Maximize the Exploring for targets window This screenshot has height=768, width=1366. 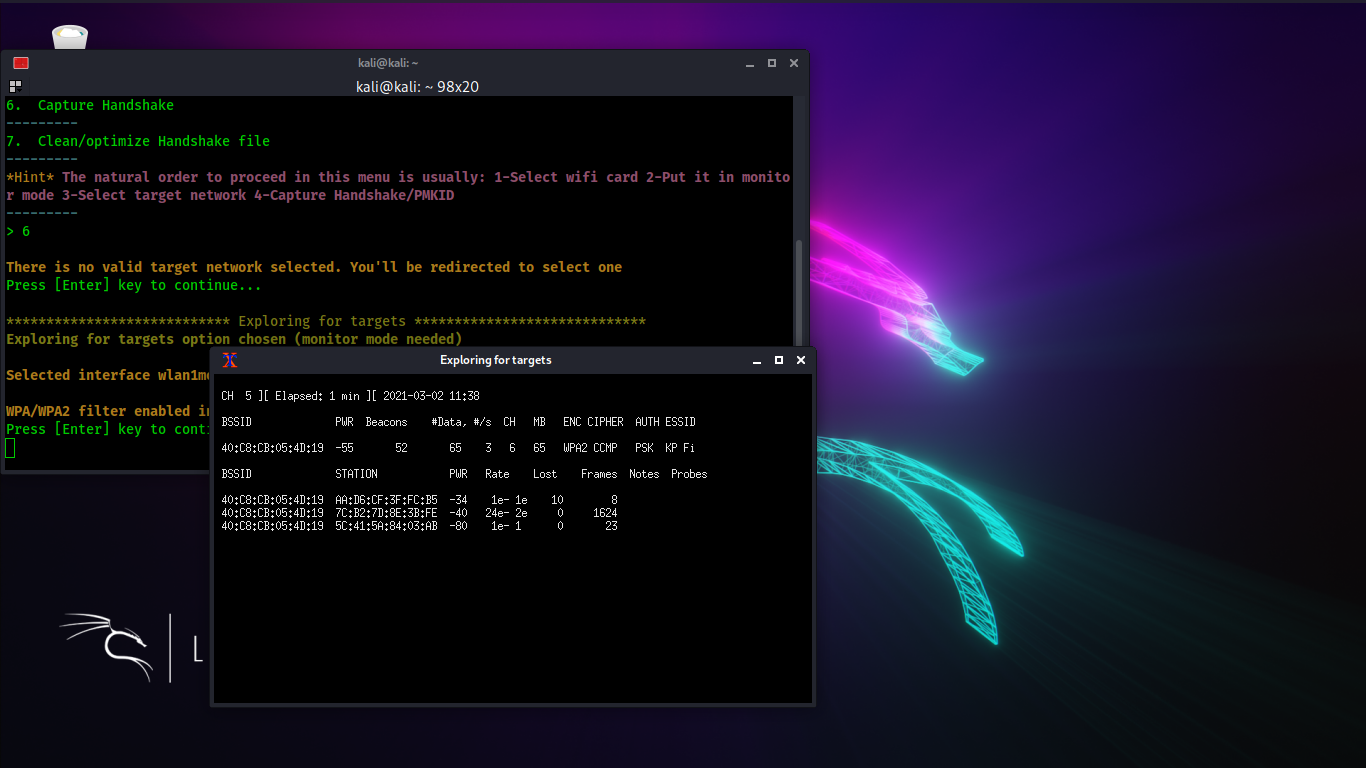click(x=779, y=360)
